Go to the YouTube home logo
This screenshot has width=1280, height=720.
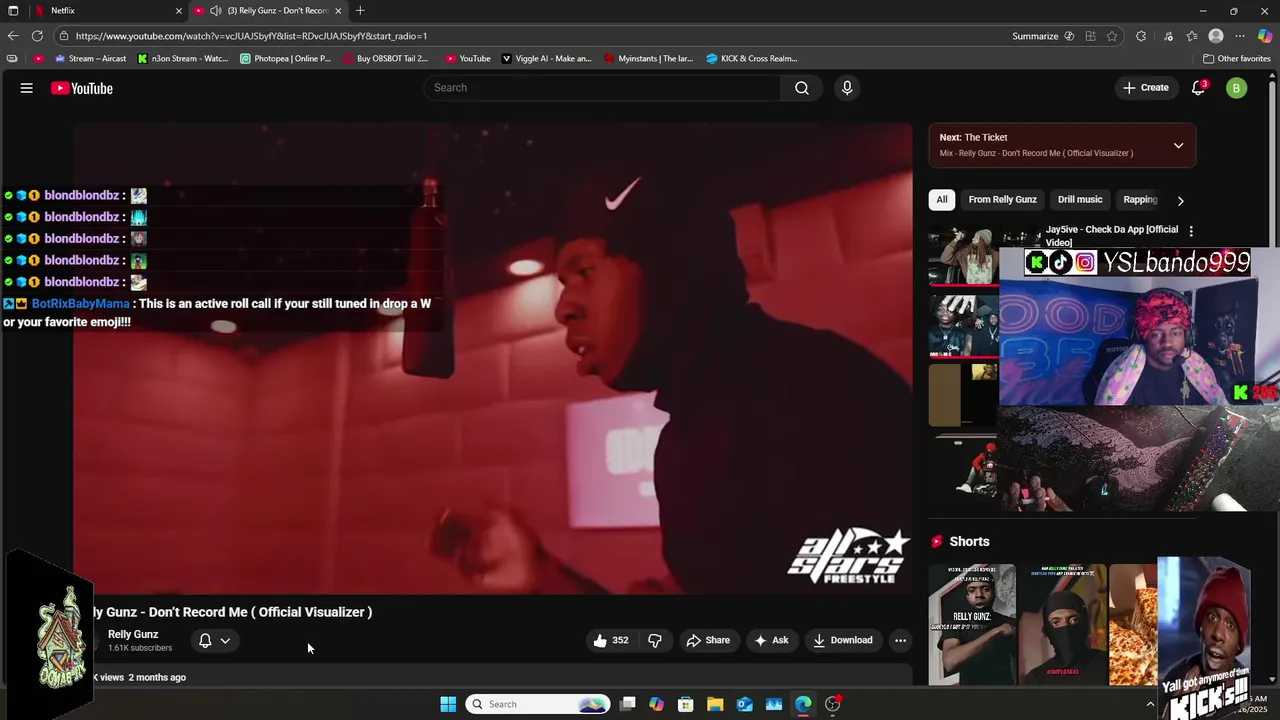point(82,88)
